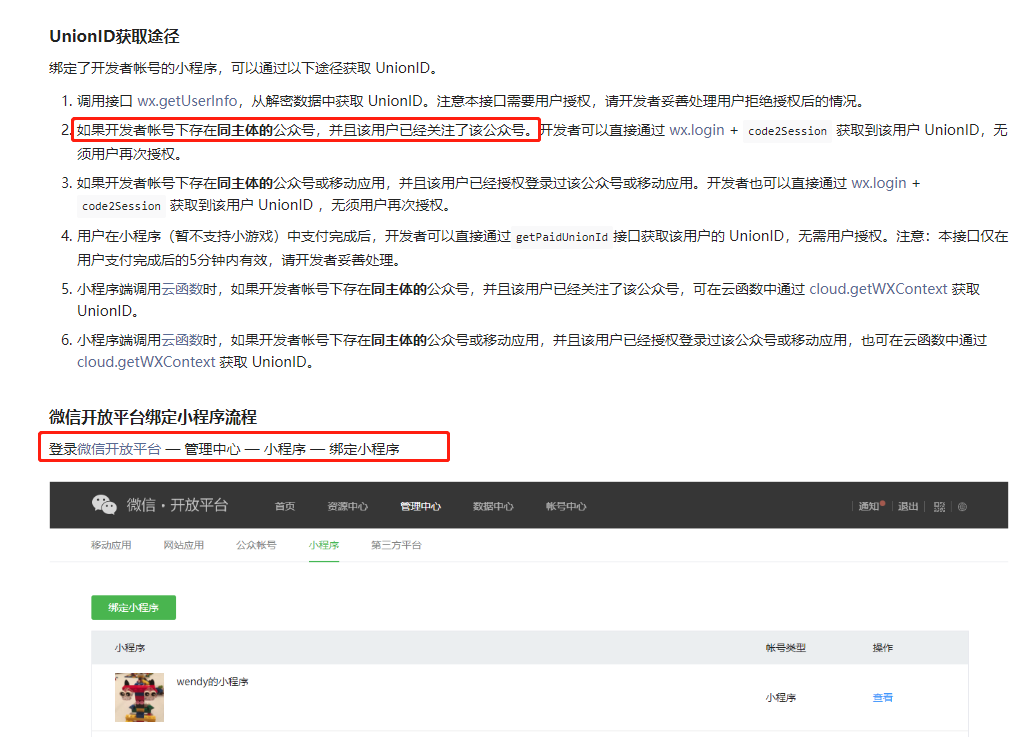Image resolution: width=1015 pixels, height=737 pixels.
Task: Click the wendy的小程序 name text
Action: tap(212, 681)
